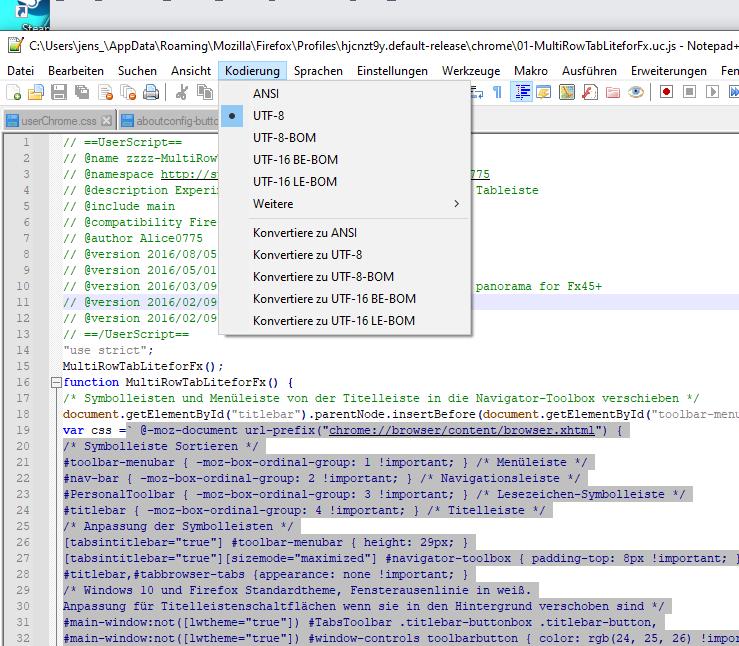The height and width of the screenshot is (646, 739).
Task: Toggle the indent guide toolbar button
Action: 521,93
